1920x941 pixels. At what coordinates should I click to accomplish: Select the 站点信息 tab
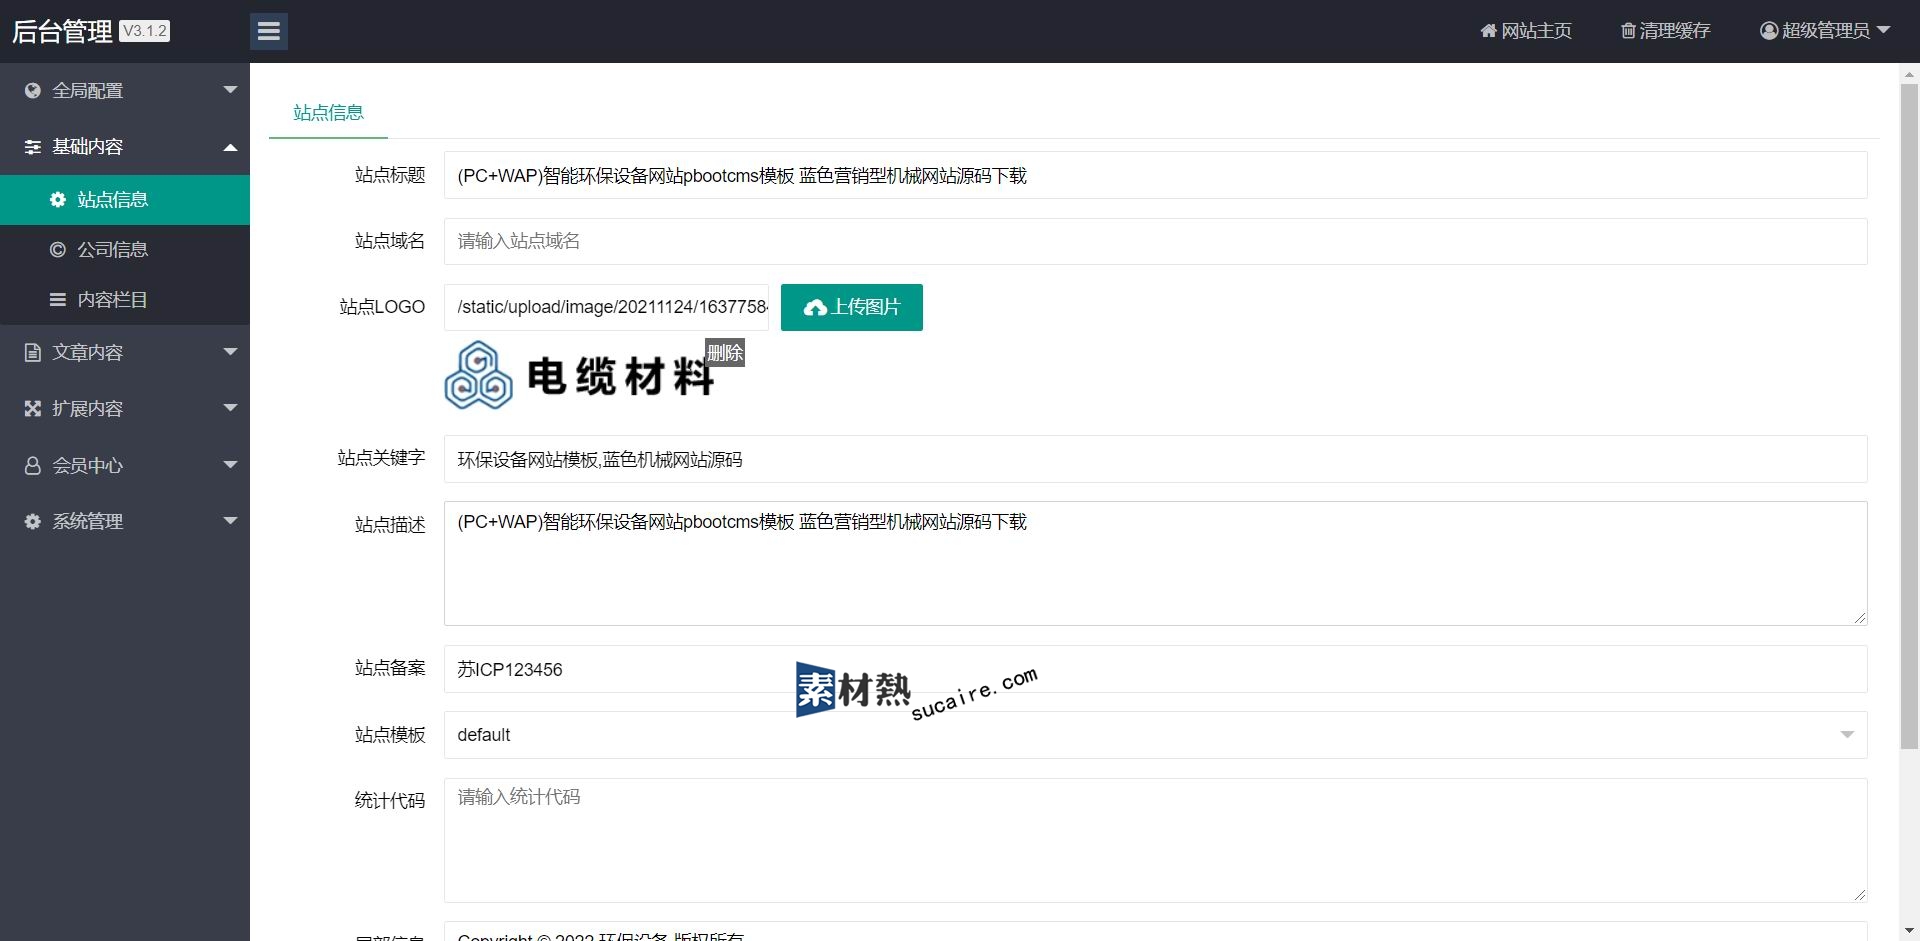coord(328,113)
